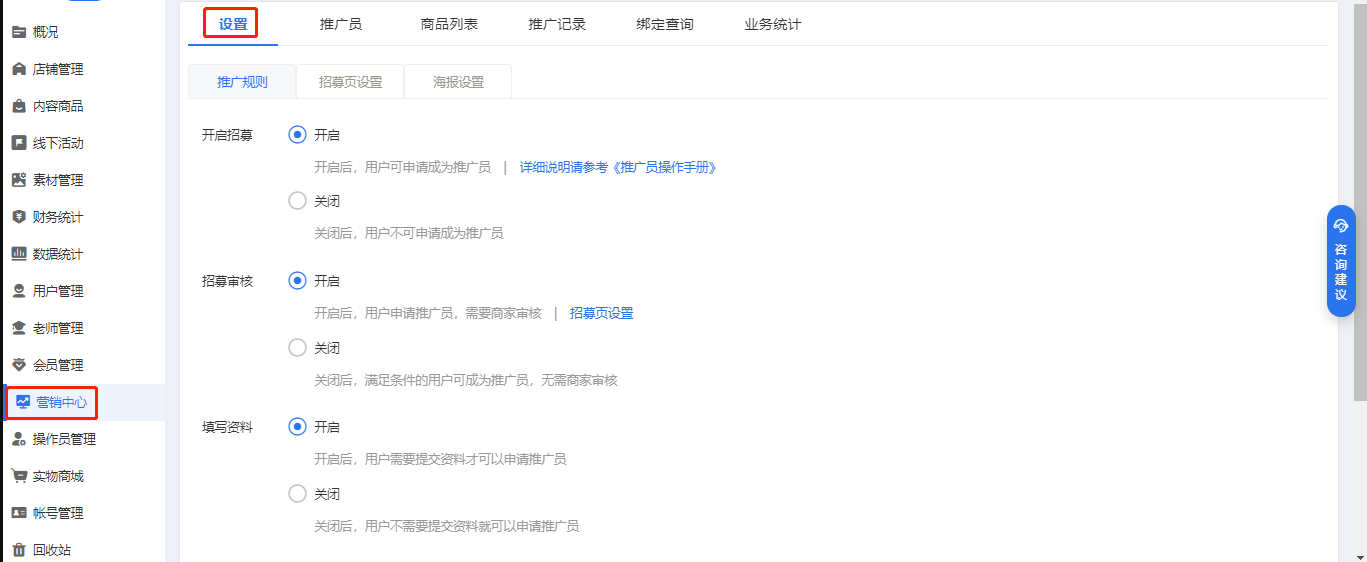The width and height of the screenshot is (1367, 562).
Task: Click the 回收站 trash icon
Action: (19, 550)
